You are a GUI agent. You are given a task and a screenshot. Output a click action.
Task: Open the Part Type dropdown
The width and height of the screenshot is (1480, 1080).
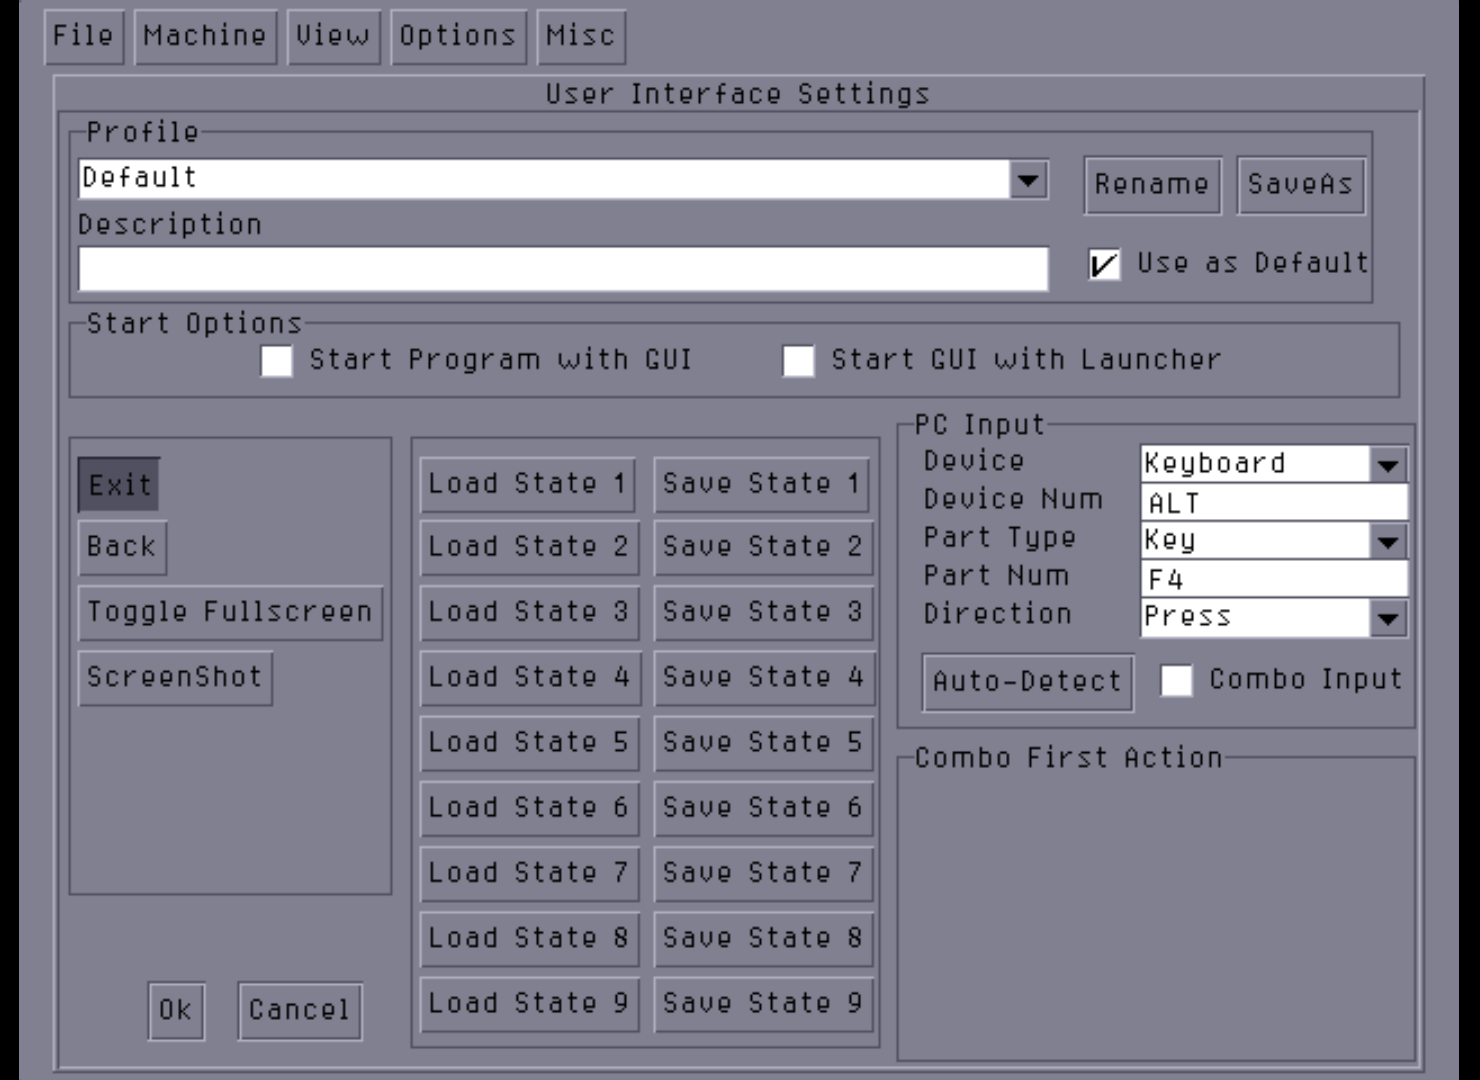click(x=1387, y=542)
